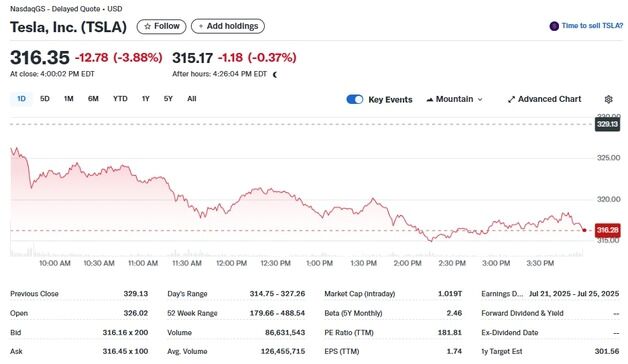Select the 5D range tab
The width and height of the screenshot is (628, 364).
pos(45,99)
